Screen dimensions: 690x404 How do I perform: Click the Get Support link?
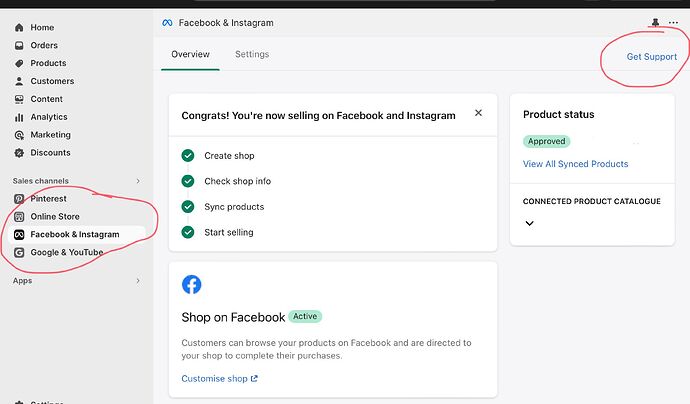click(x=651, y=57)
